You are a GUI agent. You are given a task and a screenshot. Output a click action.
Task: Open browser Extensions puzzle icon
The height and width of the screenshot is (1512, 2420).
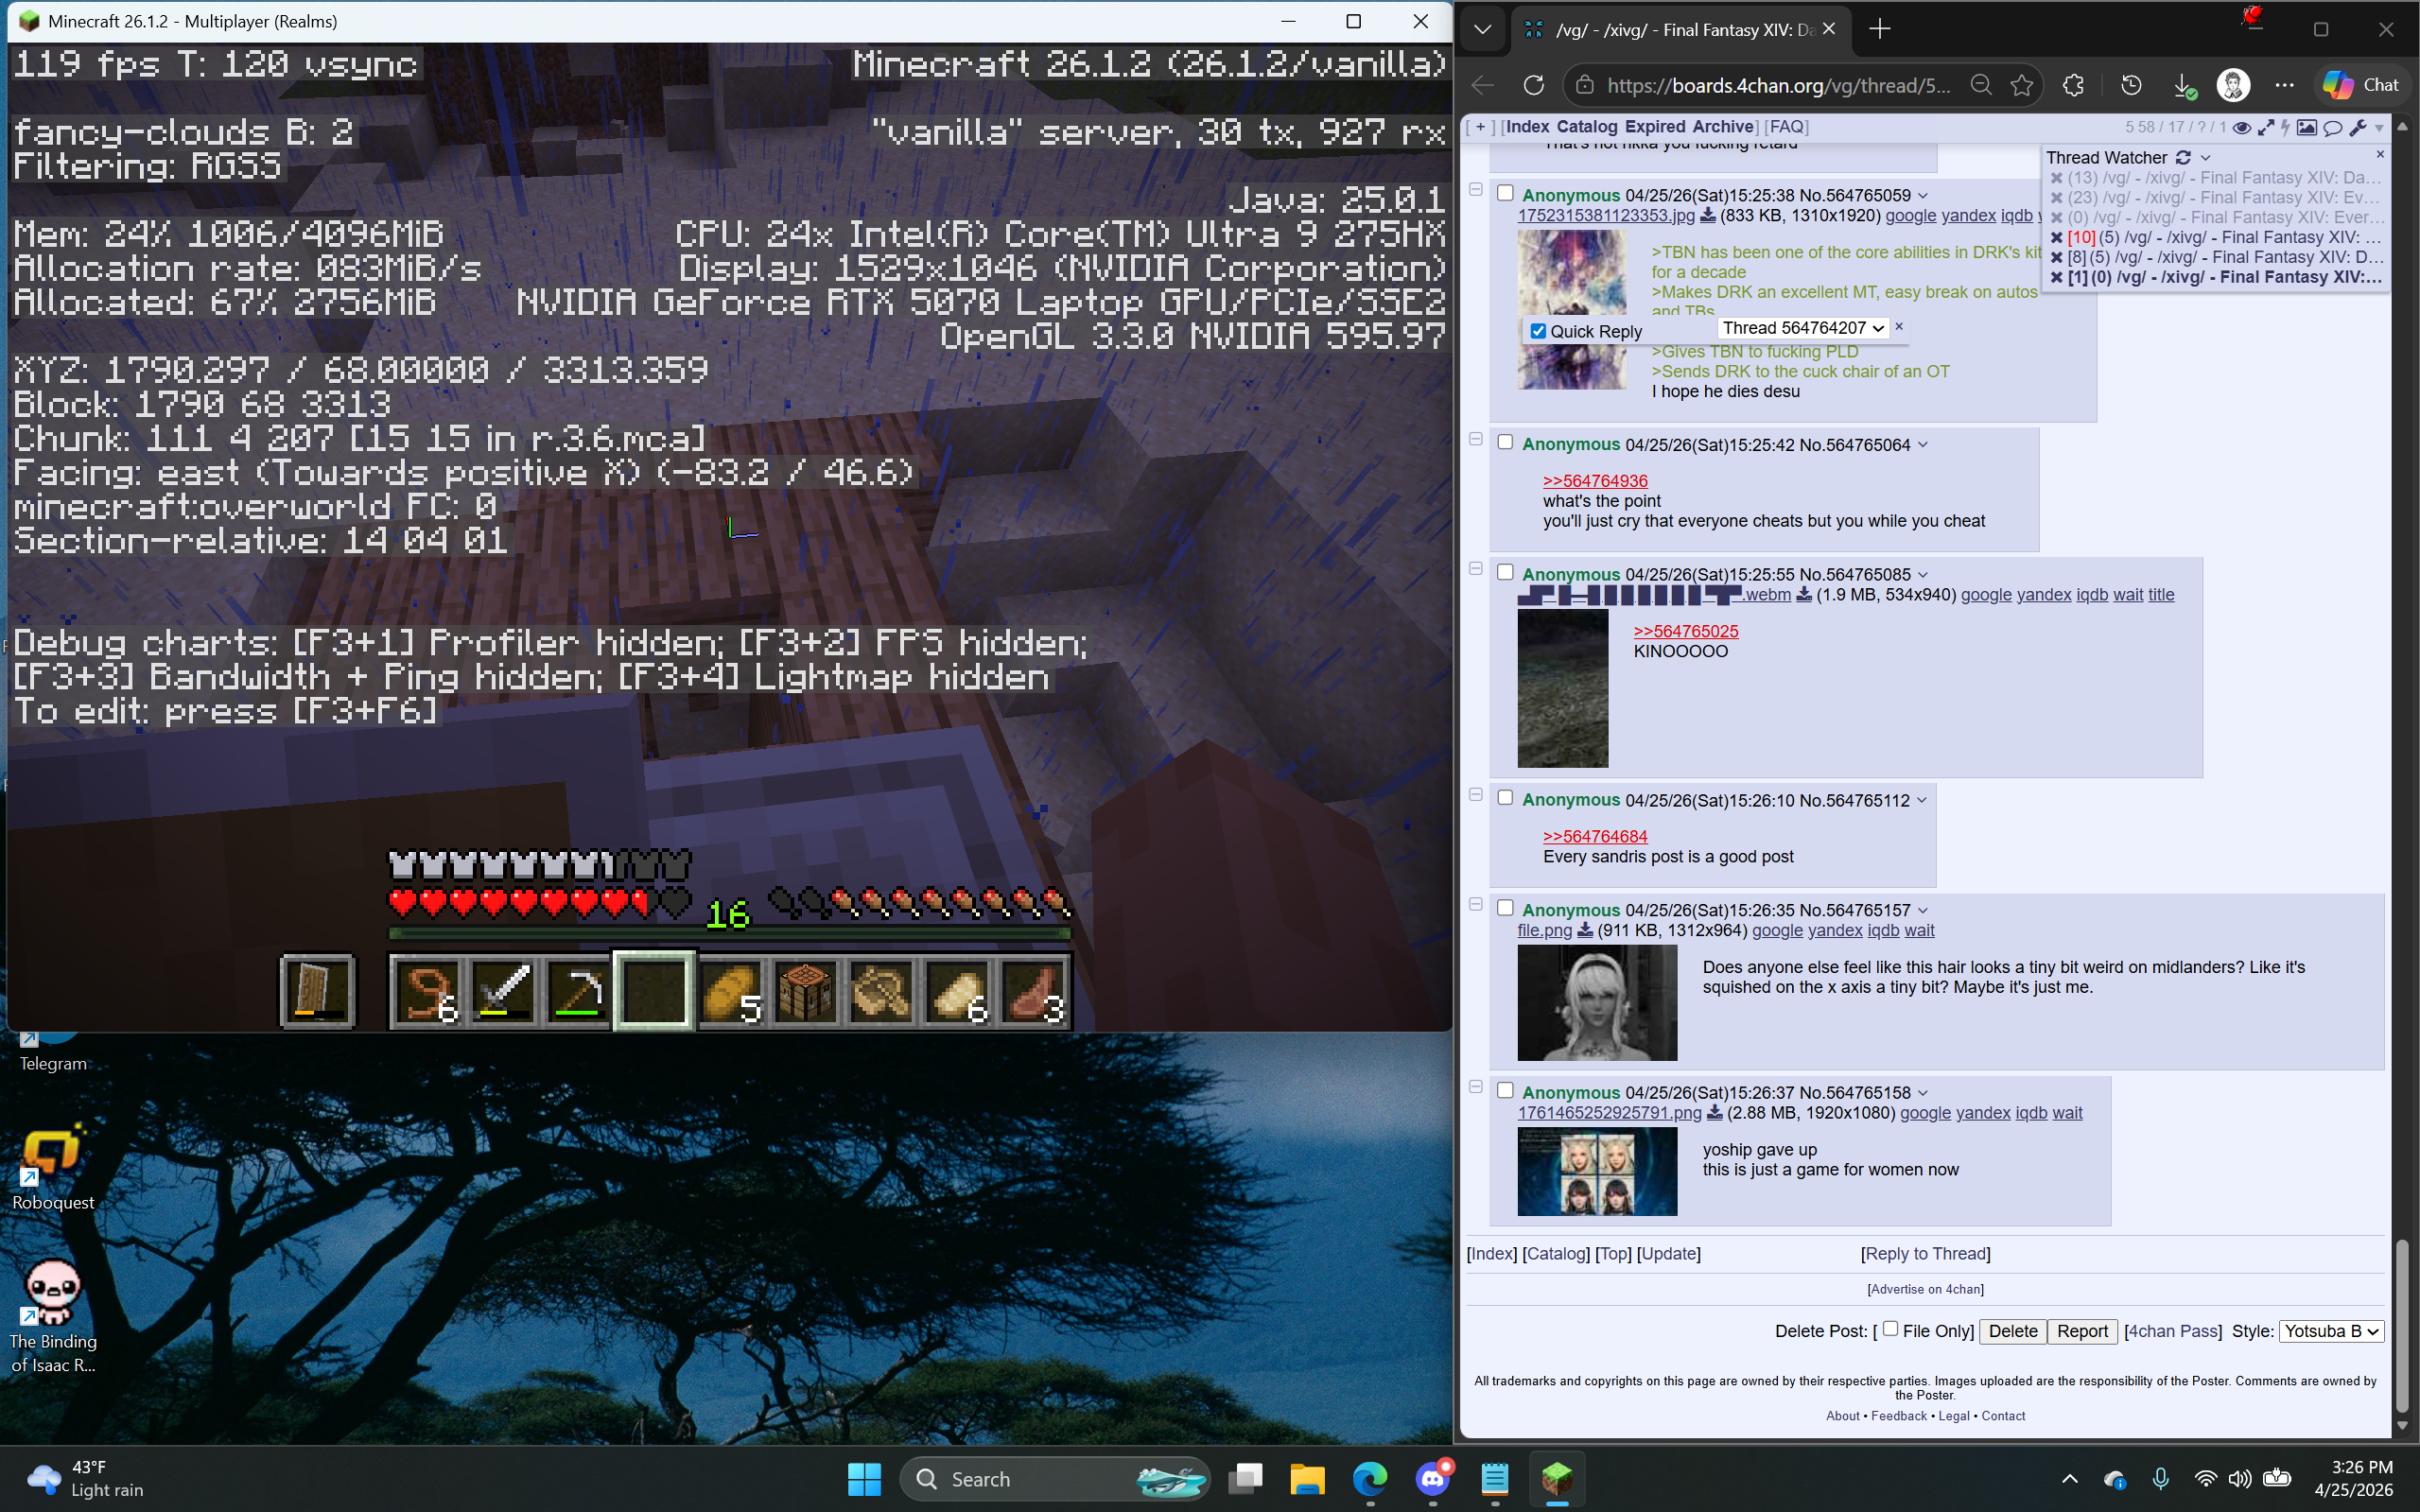point(2073,85)
